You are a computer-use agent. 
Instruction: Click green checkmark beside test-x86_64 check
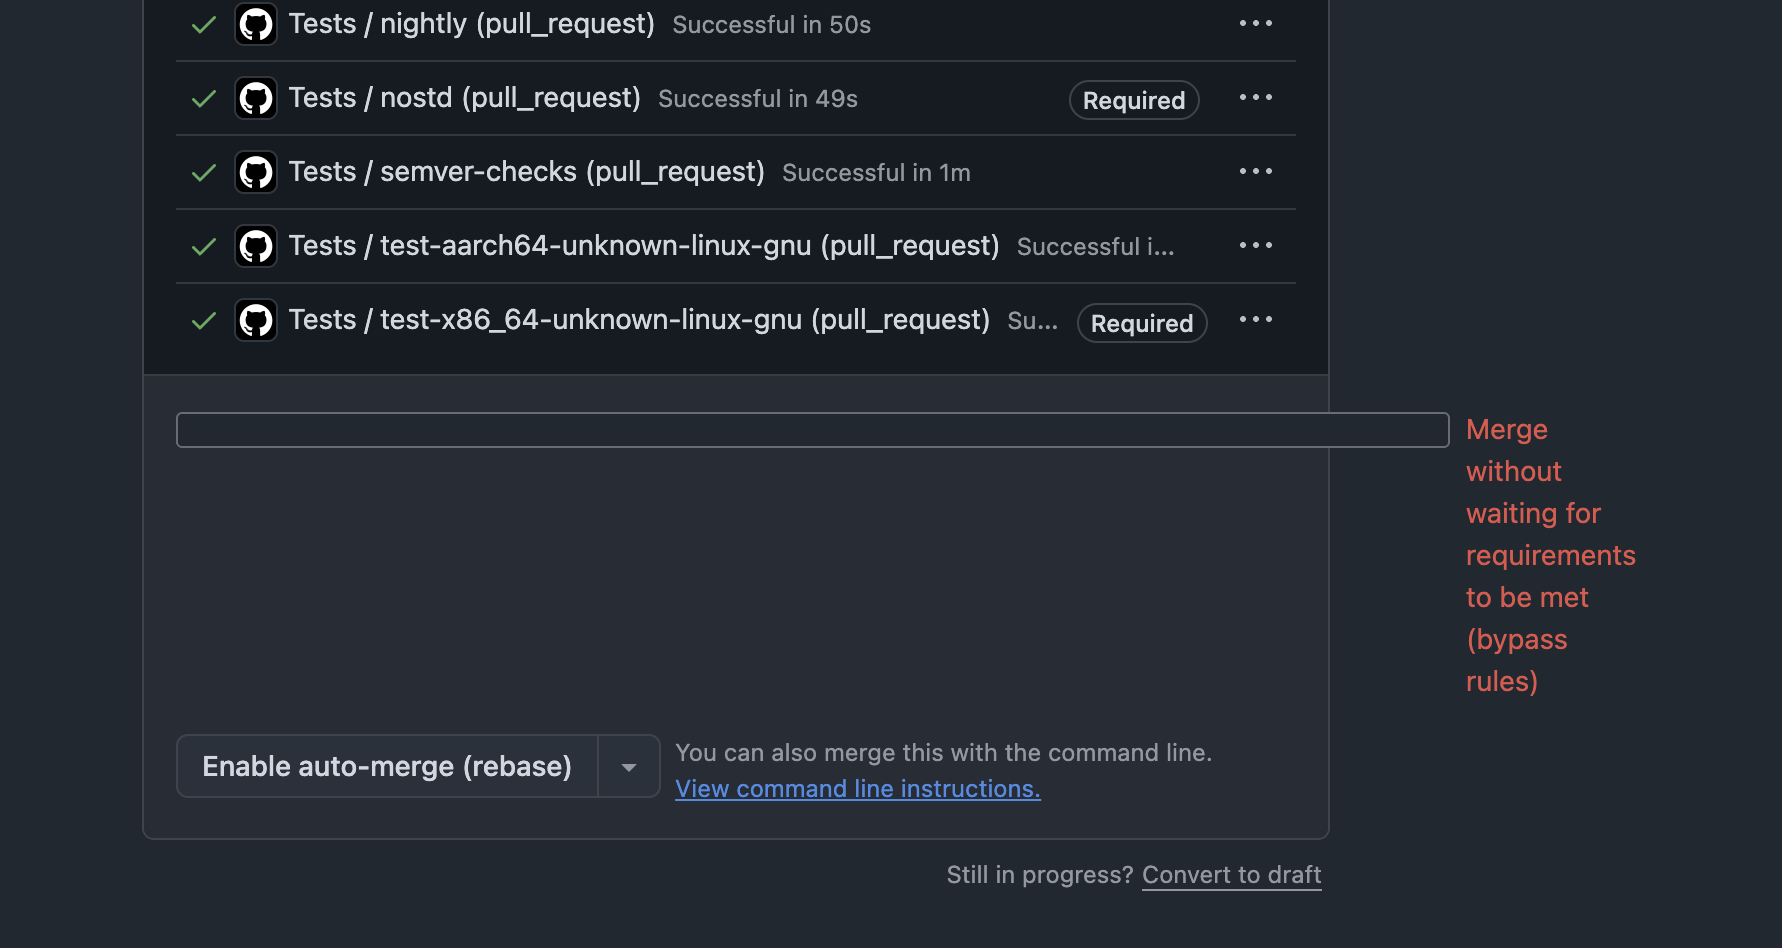(x=204, y=320)
